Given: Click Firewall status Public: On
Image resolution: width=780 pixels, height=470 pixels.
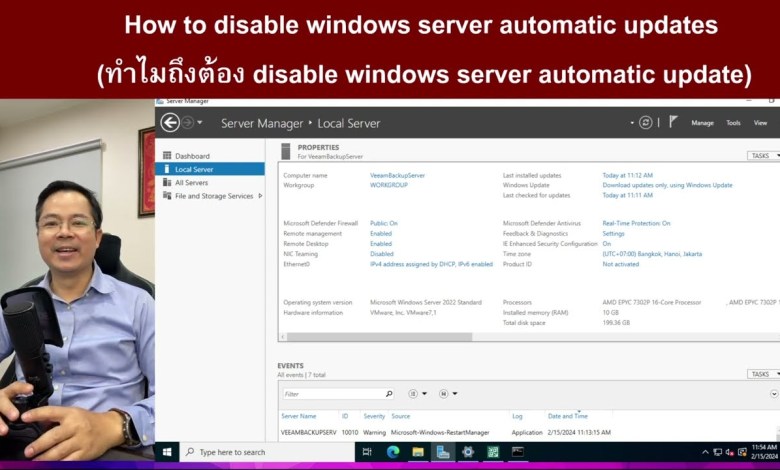Looking at the screenshot, I should pos(384,223).
